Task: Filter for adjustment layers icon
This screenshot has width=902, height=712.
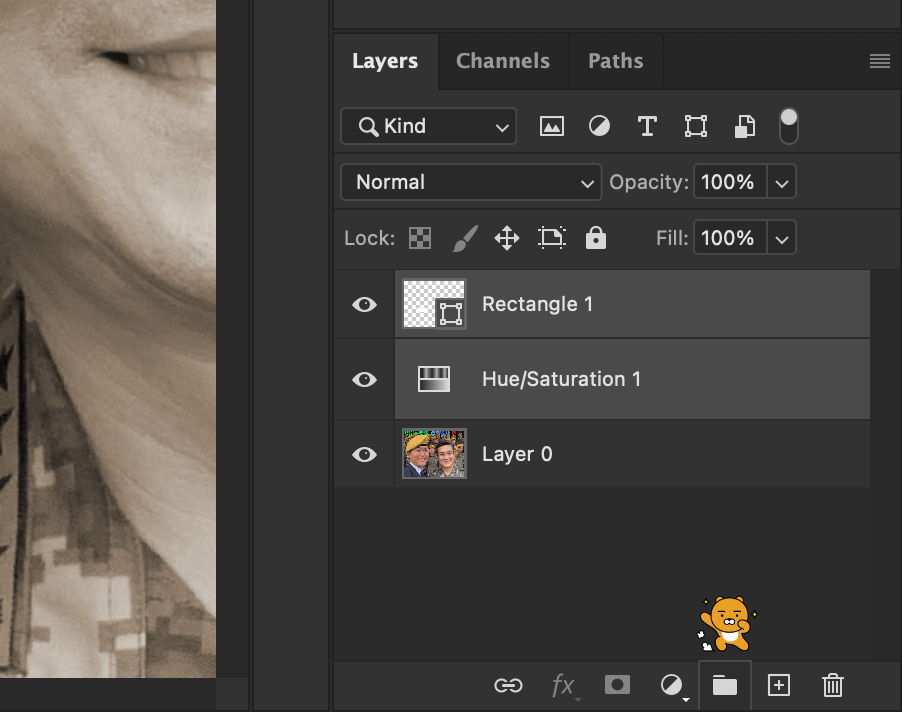Action: click(x=599, y=126)
